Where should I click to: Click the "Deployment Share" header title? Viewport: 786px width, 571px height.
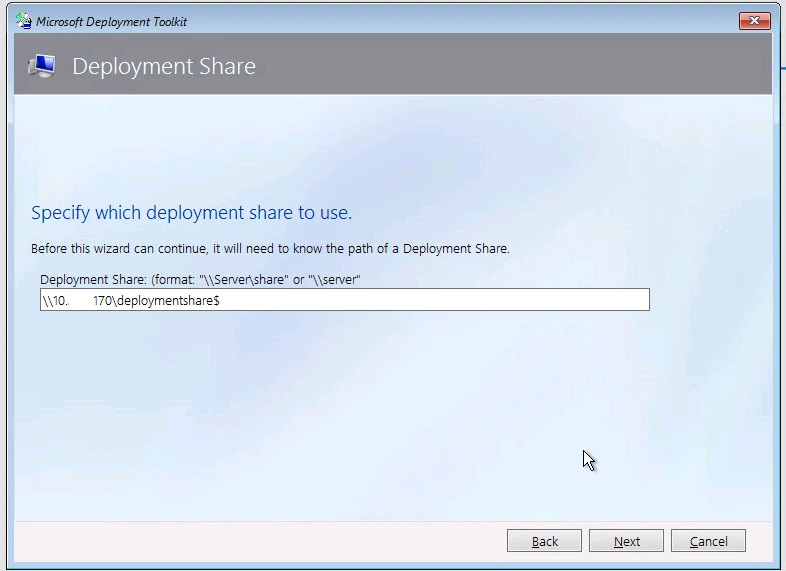click(x=164, y=67)
